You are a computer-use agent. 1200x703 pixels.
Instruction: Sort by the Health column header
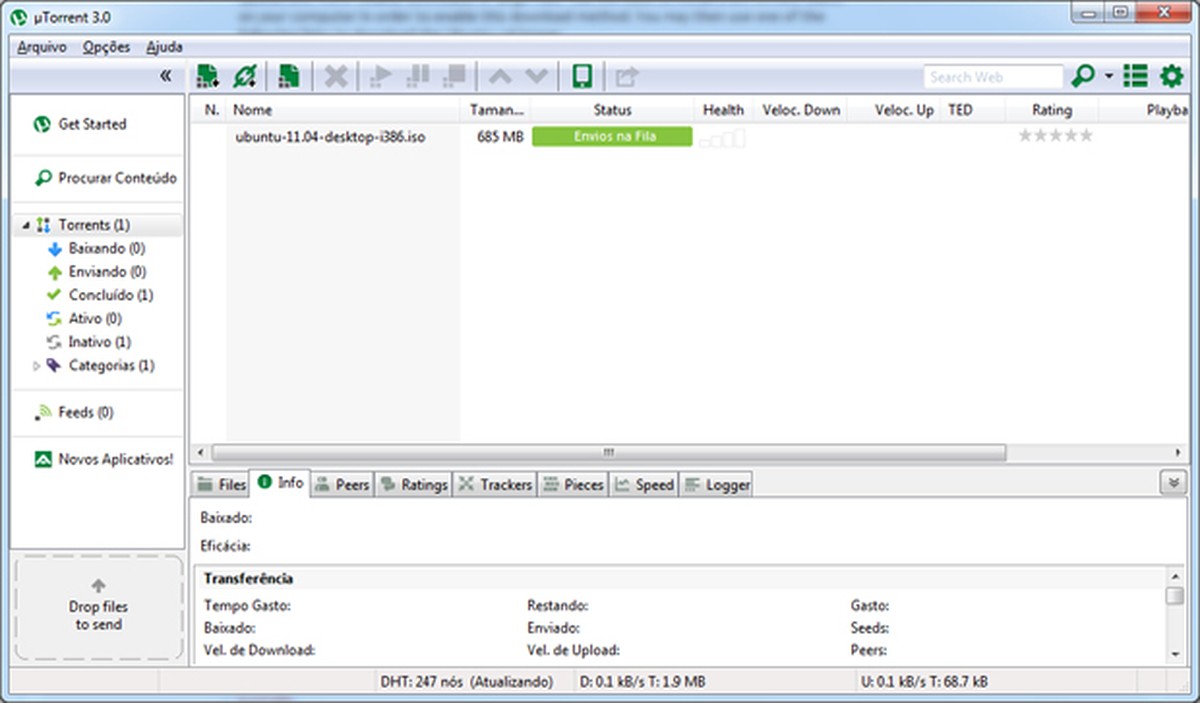pos(723,110)
